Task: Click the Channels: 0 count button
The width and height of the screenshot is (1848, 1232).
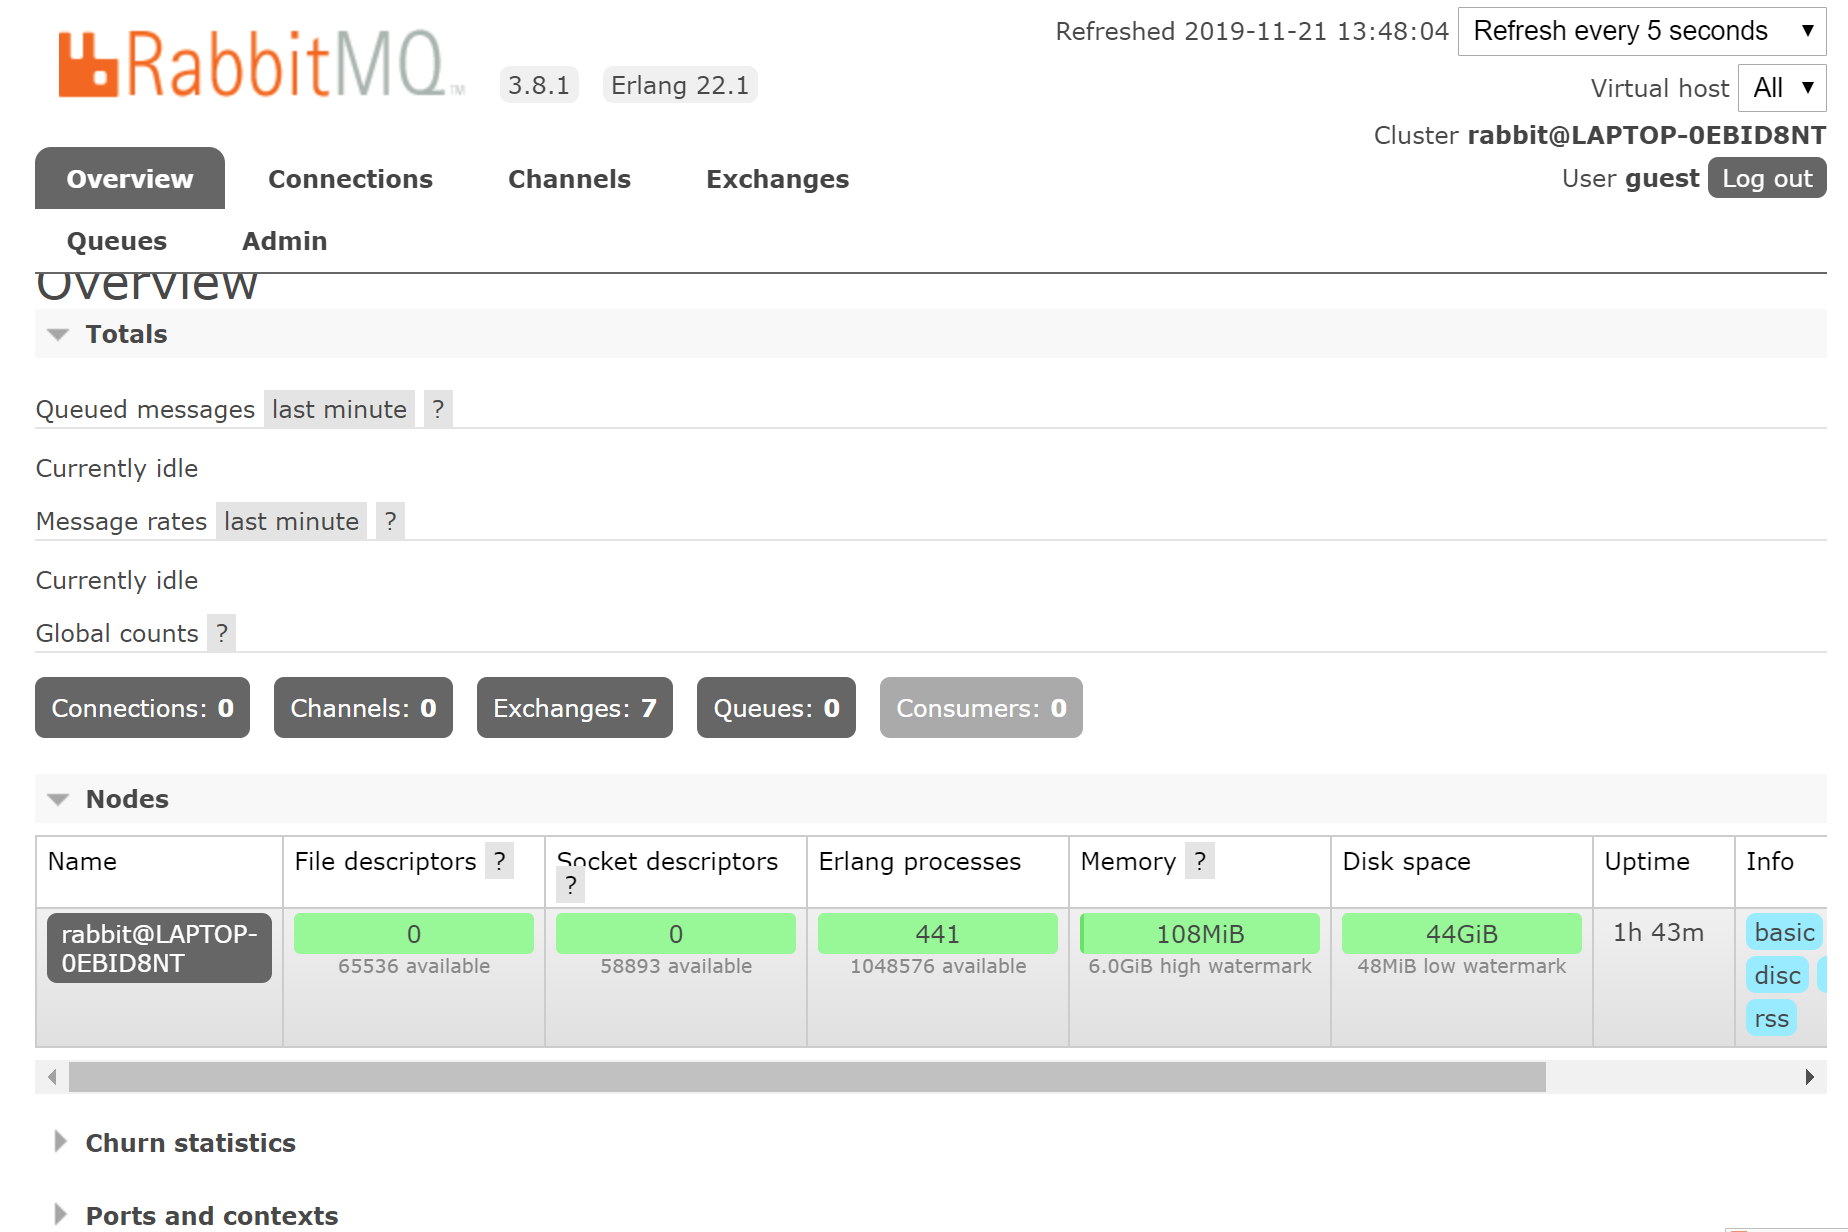Action: [363, 708]
